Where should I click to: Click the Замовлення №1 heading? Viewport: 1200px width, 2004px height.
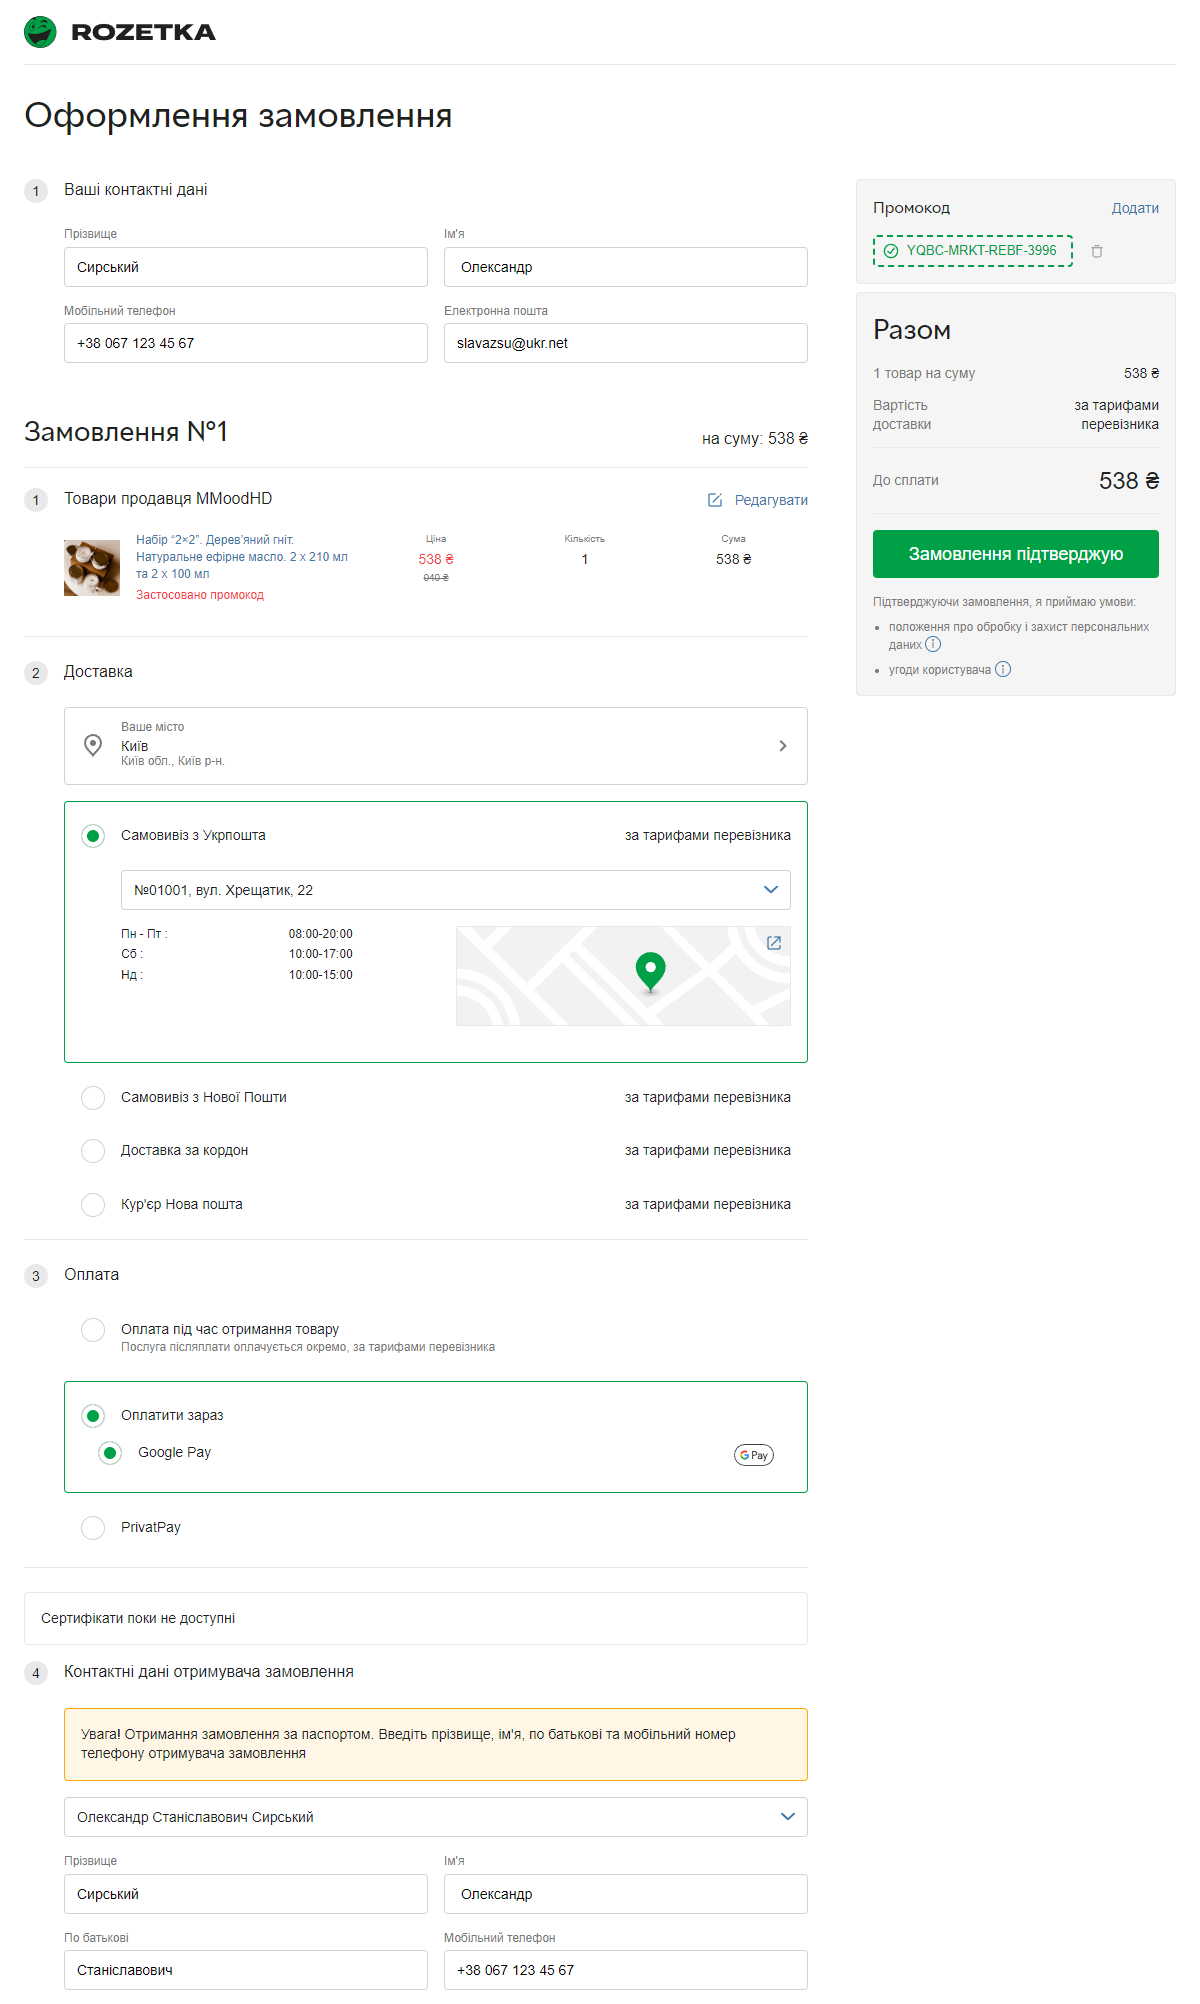pos(126,432)
